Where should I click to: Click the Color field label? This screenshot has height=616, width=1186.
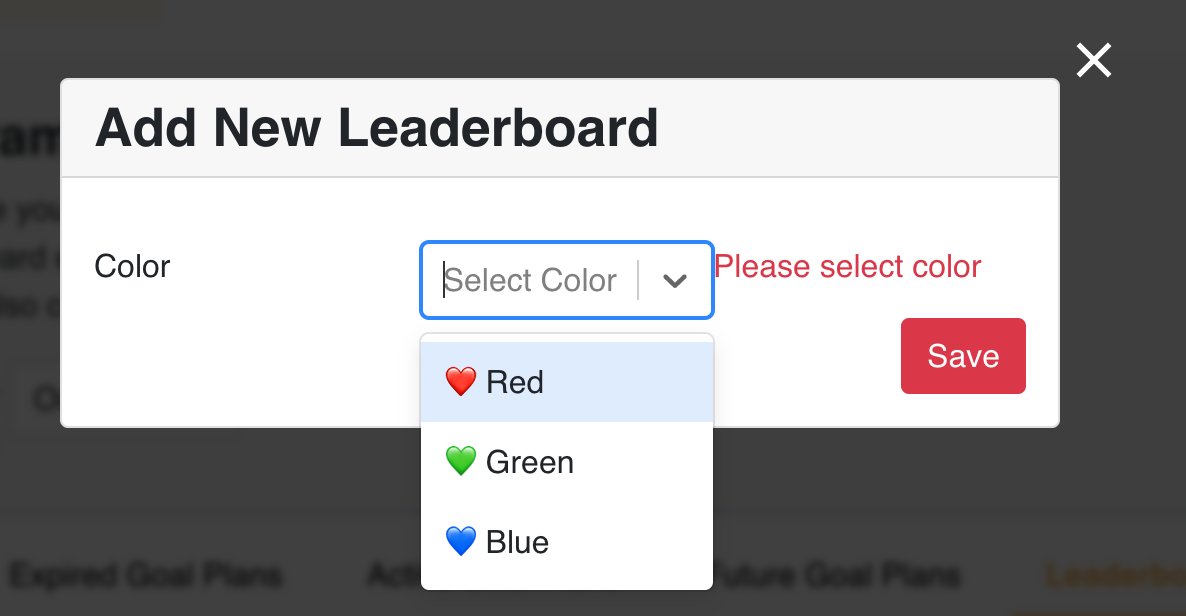tap(131, 266)
